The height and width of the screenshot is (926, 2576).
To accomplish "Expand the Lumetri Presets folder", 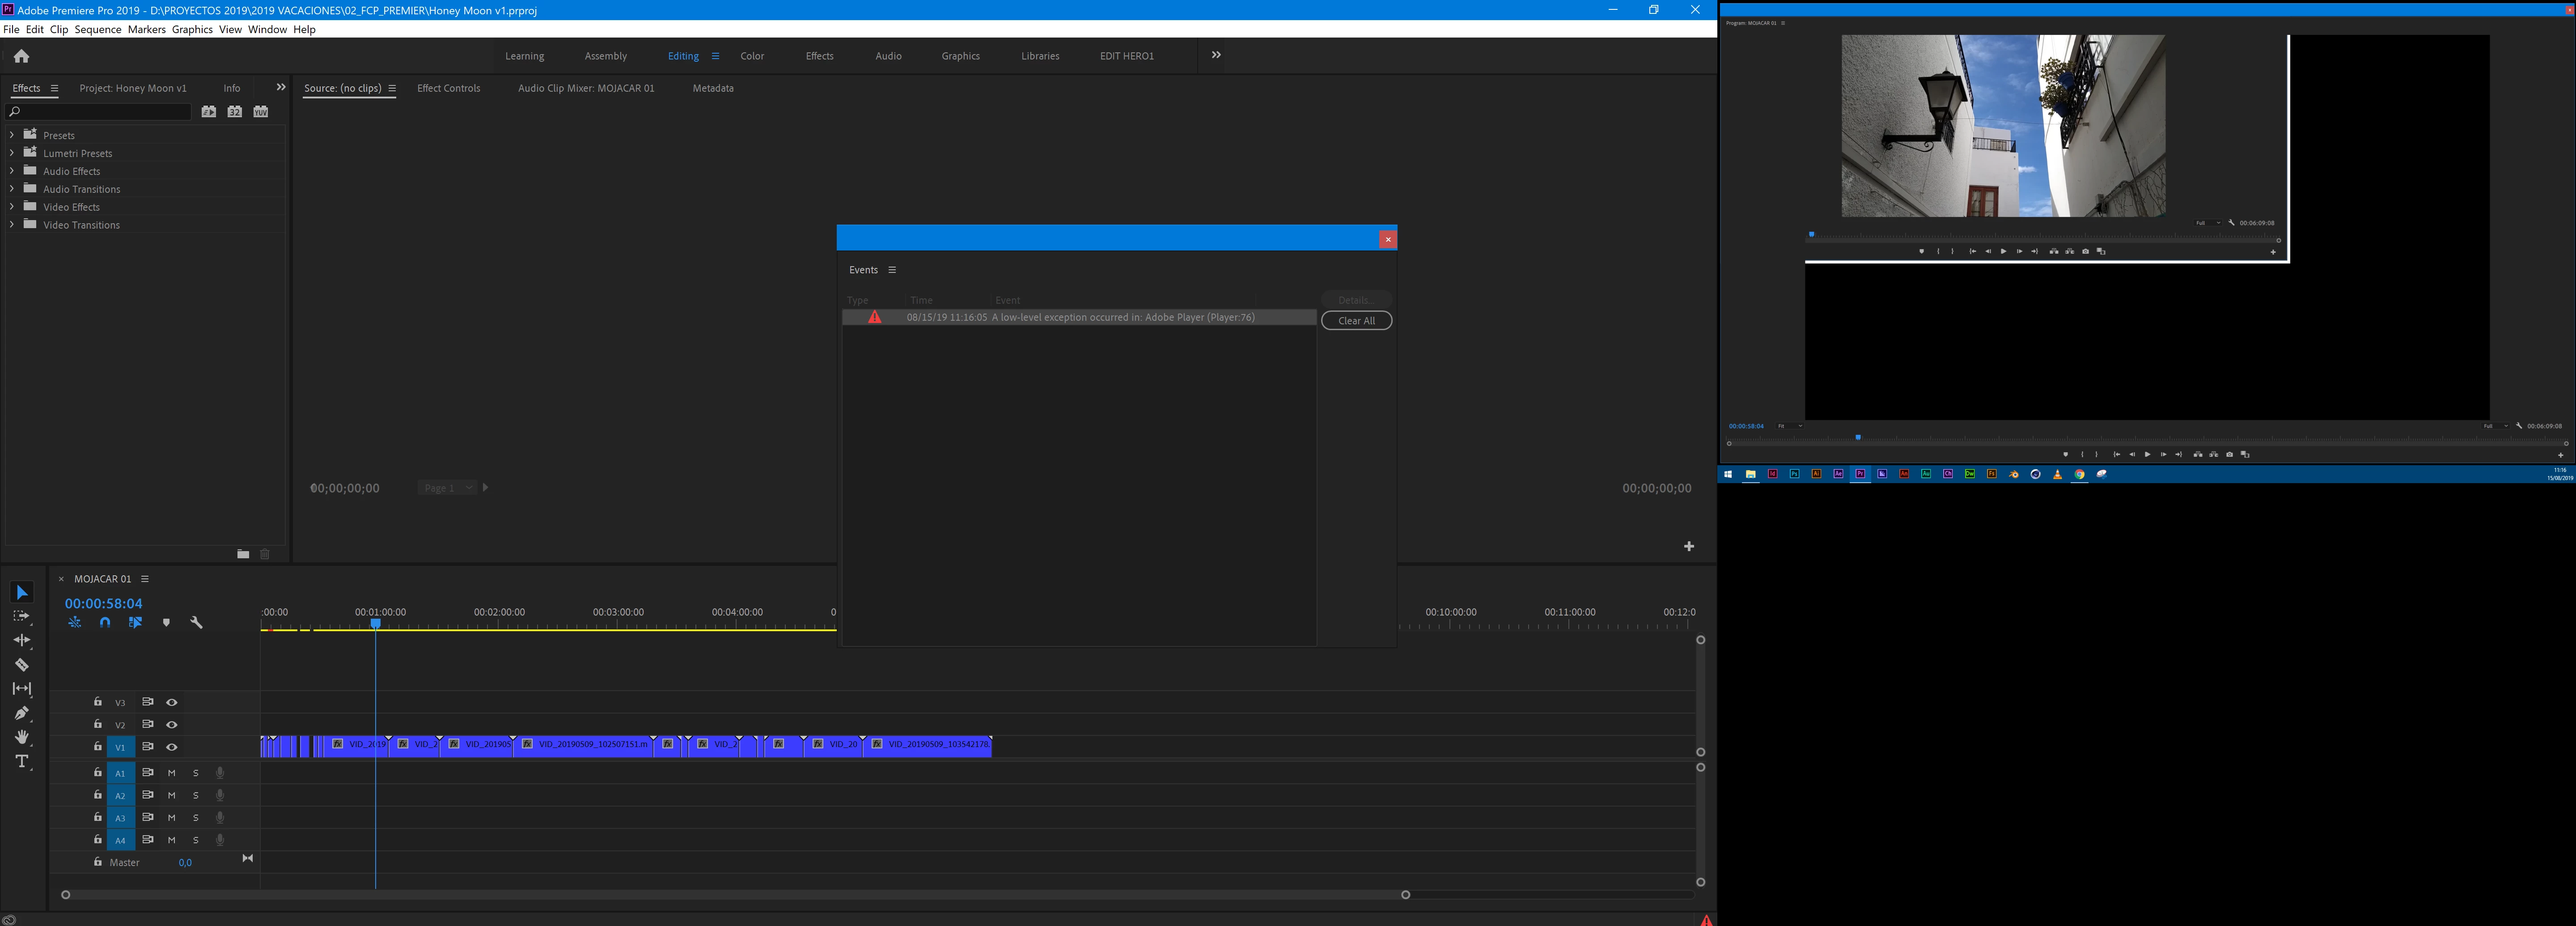I will click(11, 153).
